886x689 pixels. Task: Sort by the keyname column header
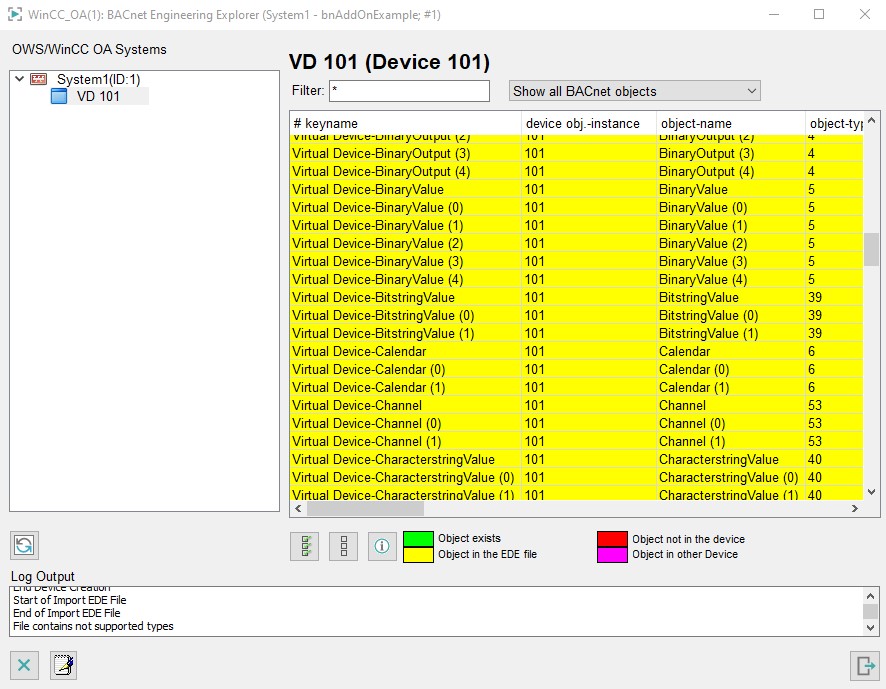[x=405, y=123]
